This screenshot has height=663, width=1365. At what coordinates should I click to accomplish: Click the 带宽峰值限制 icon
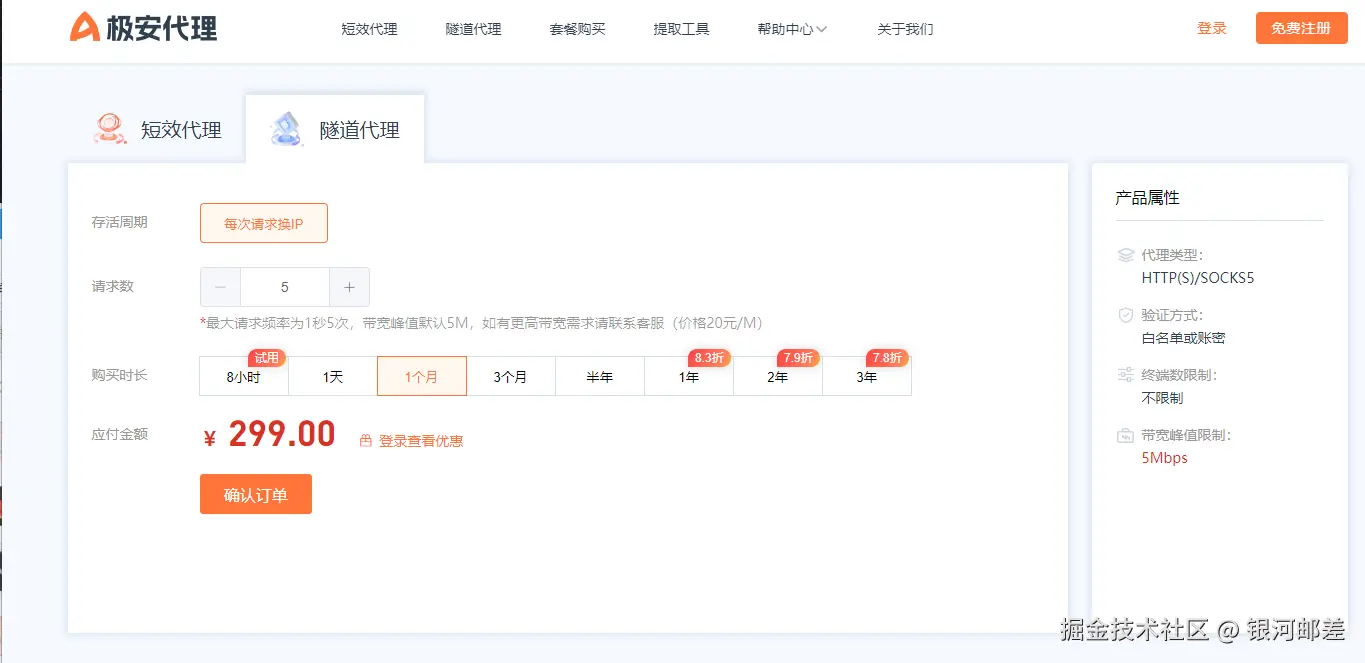(1125, 435)
